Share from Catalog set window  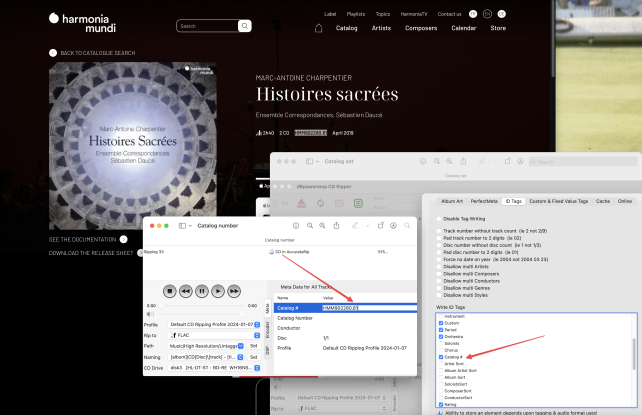coord(463,161)
